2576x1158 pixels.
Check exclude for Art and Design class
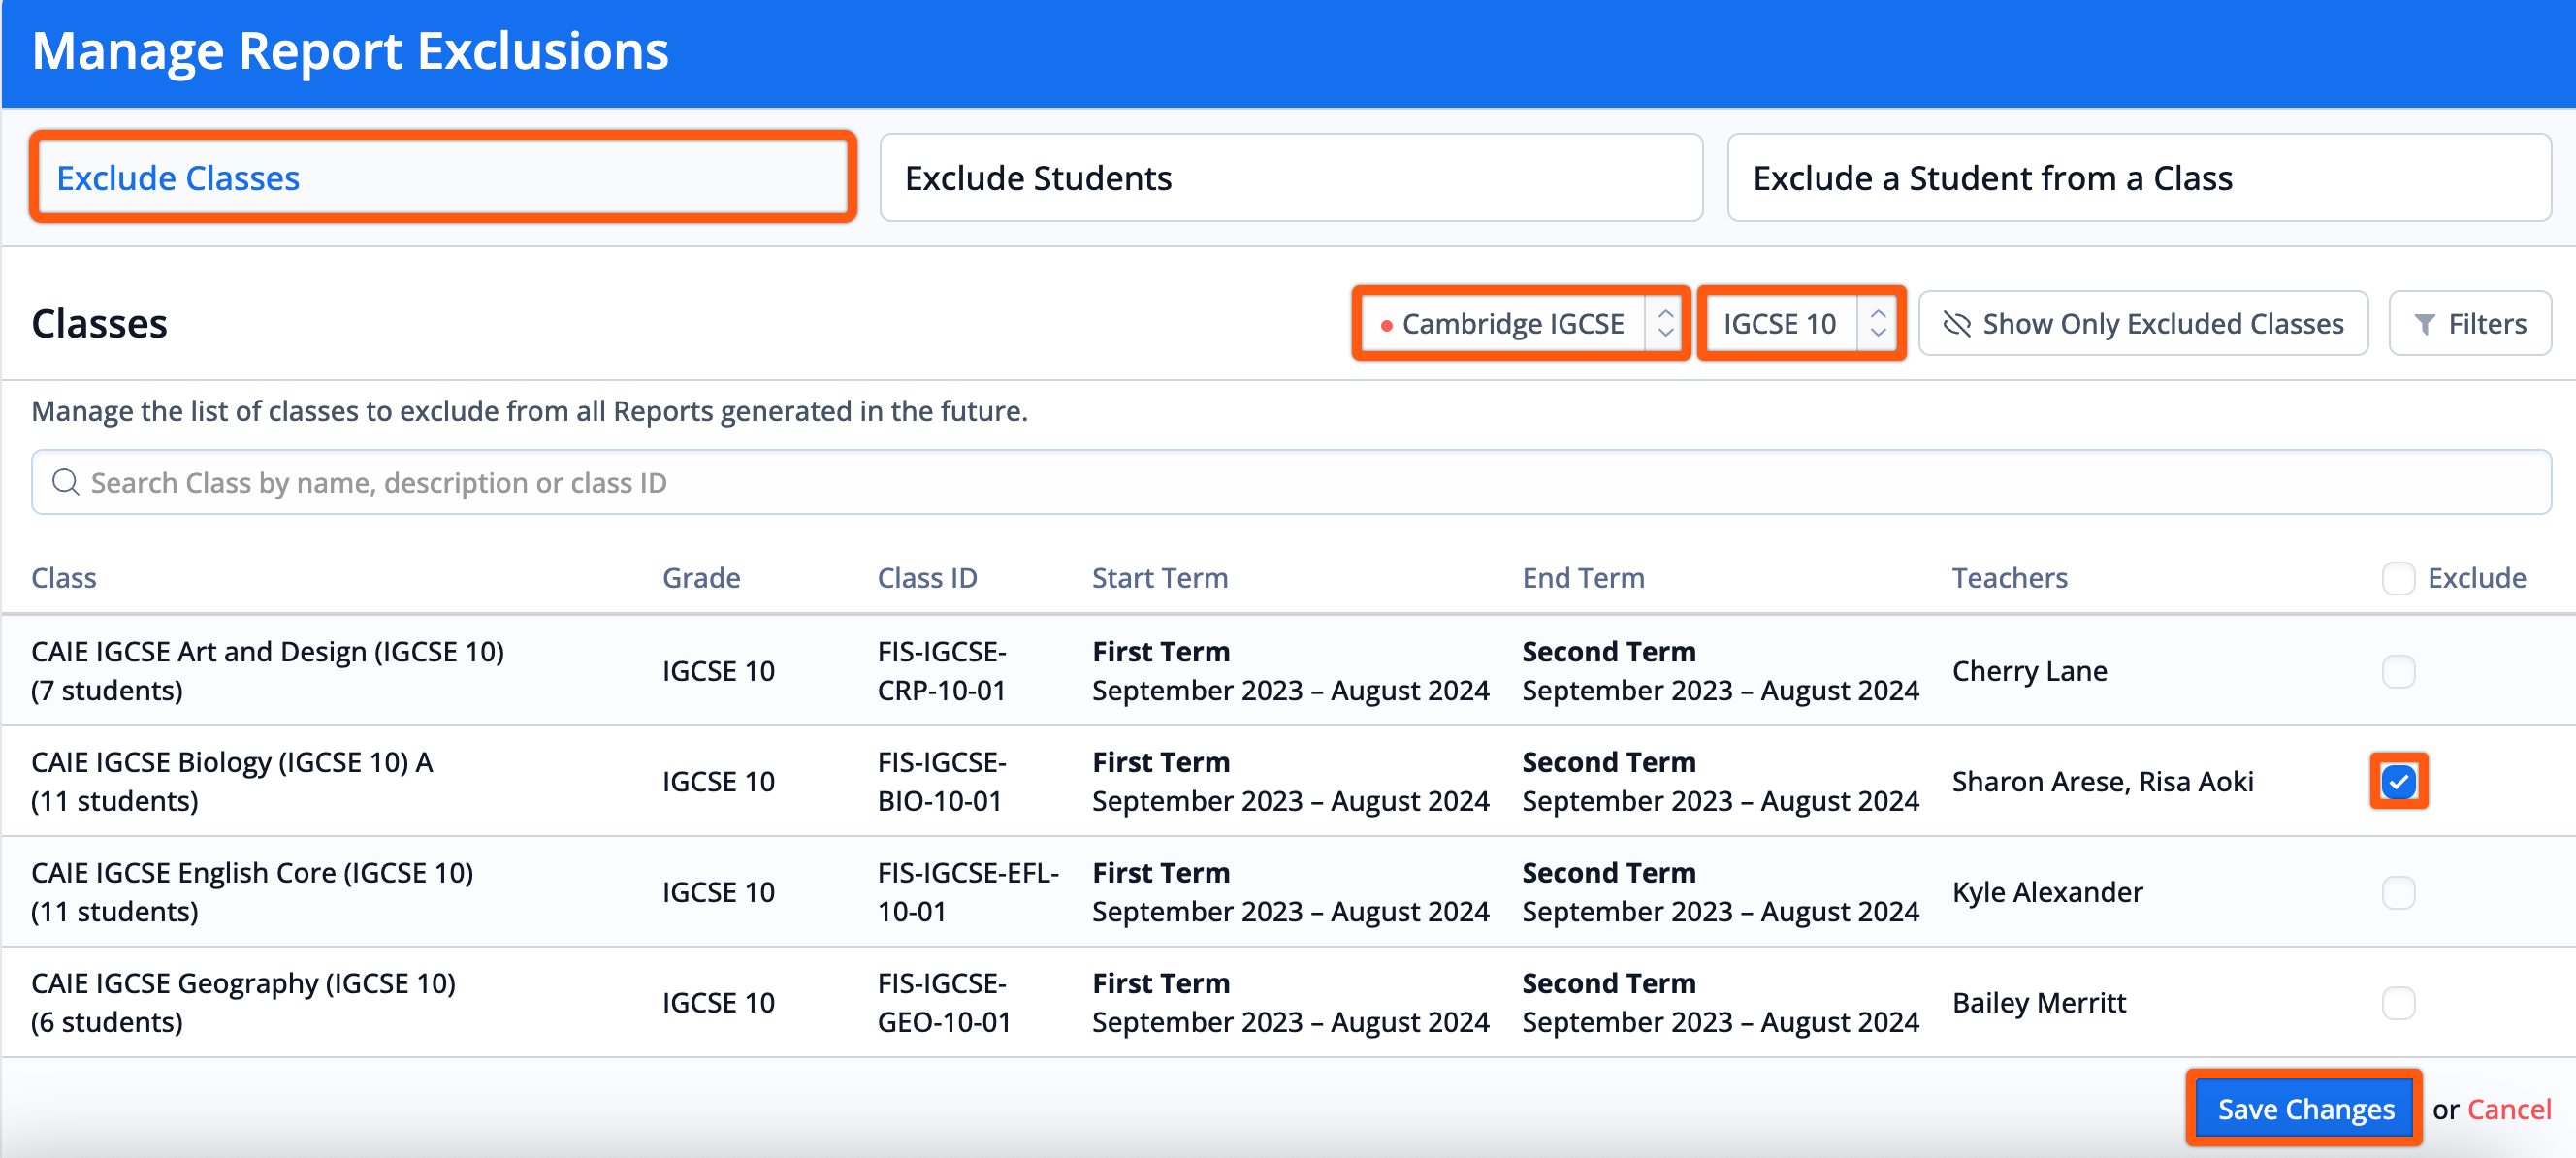coord(2397,671)
